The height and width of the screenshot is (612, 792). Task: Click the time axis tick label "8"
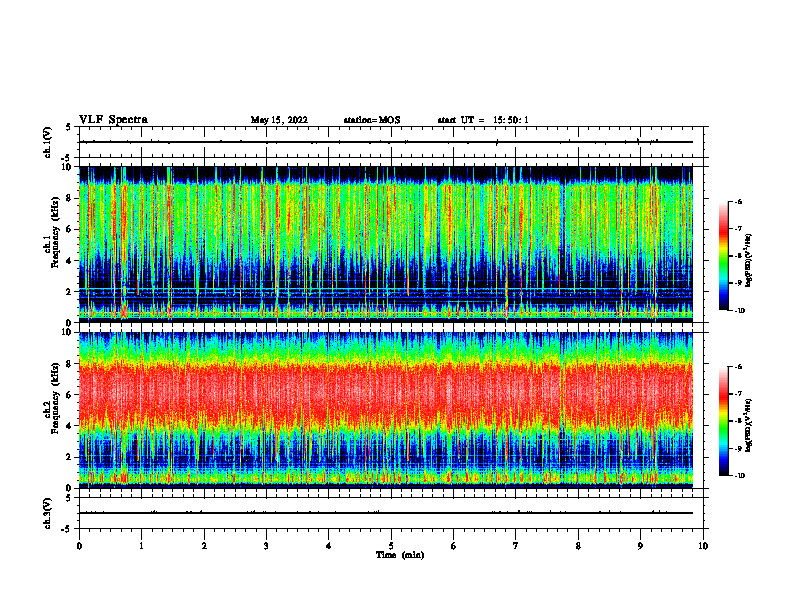[x=578, y=546]
